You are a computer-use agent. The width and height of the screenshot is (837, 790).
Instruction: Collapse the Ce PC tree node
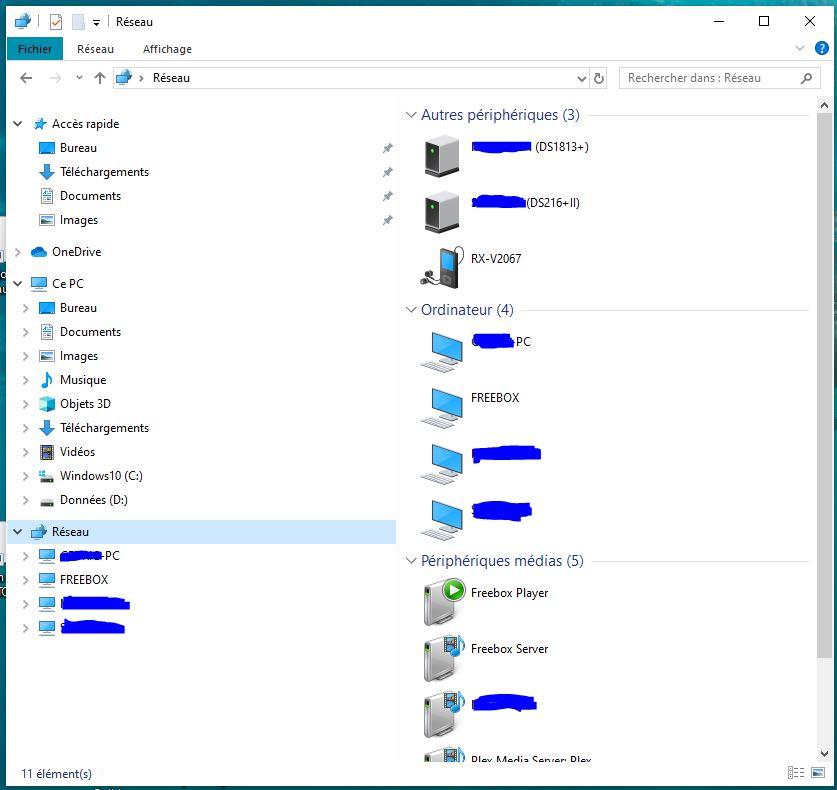tap(18, 283)
